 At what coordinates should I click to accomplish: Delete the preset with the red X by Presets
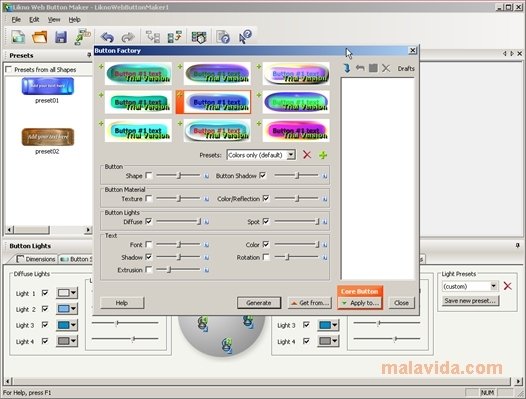point(307,155)
